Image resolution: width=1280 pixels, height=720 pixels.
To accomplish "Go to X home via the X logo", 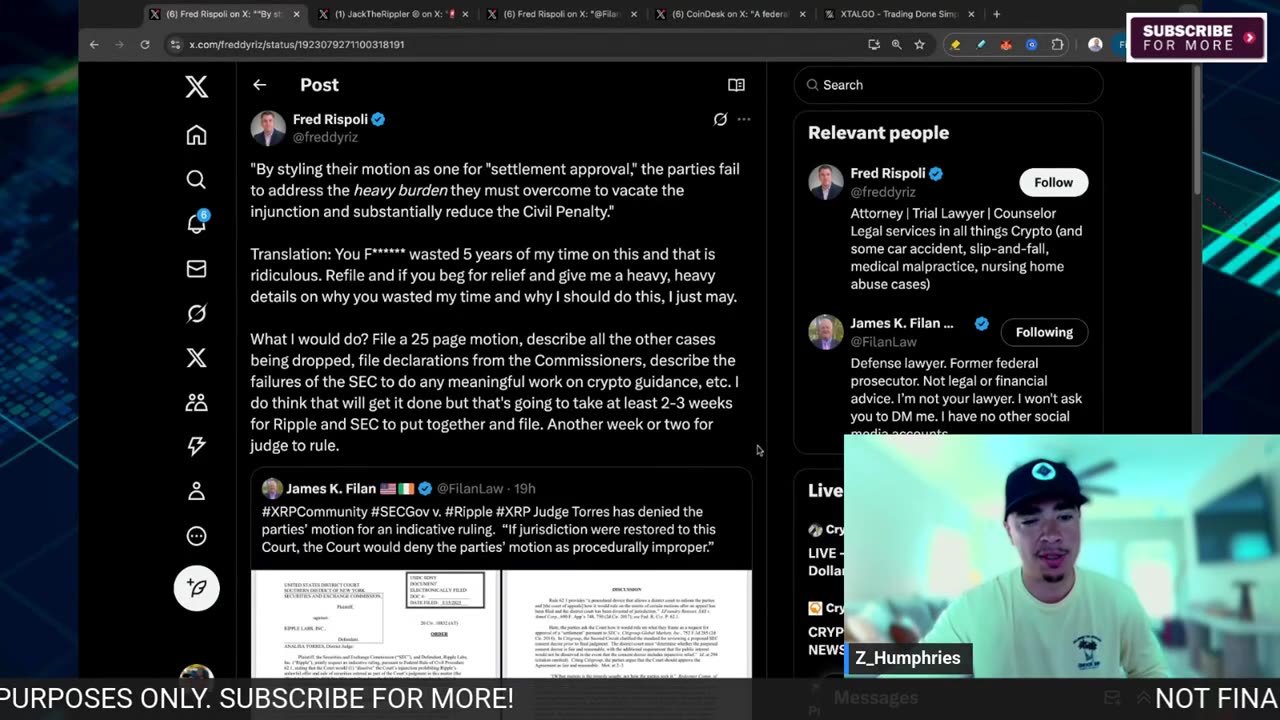I will click(196, 87).
